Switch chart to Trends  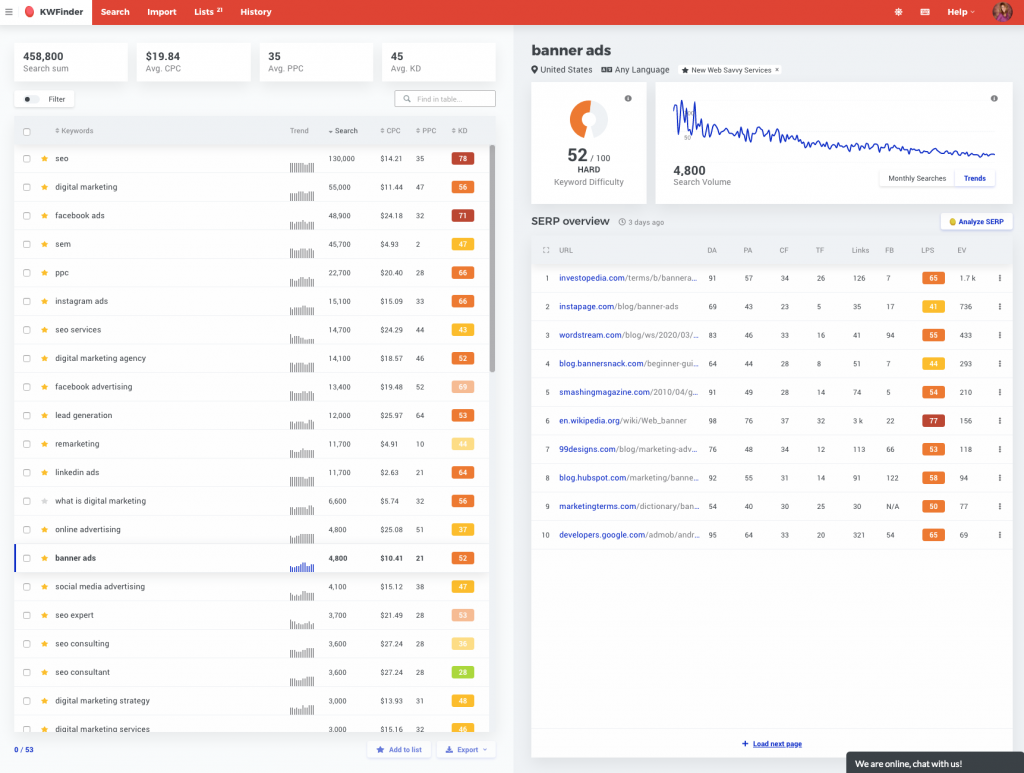(x=974, y=178)
